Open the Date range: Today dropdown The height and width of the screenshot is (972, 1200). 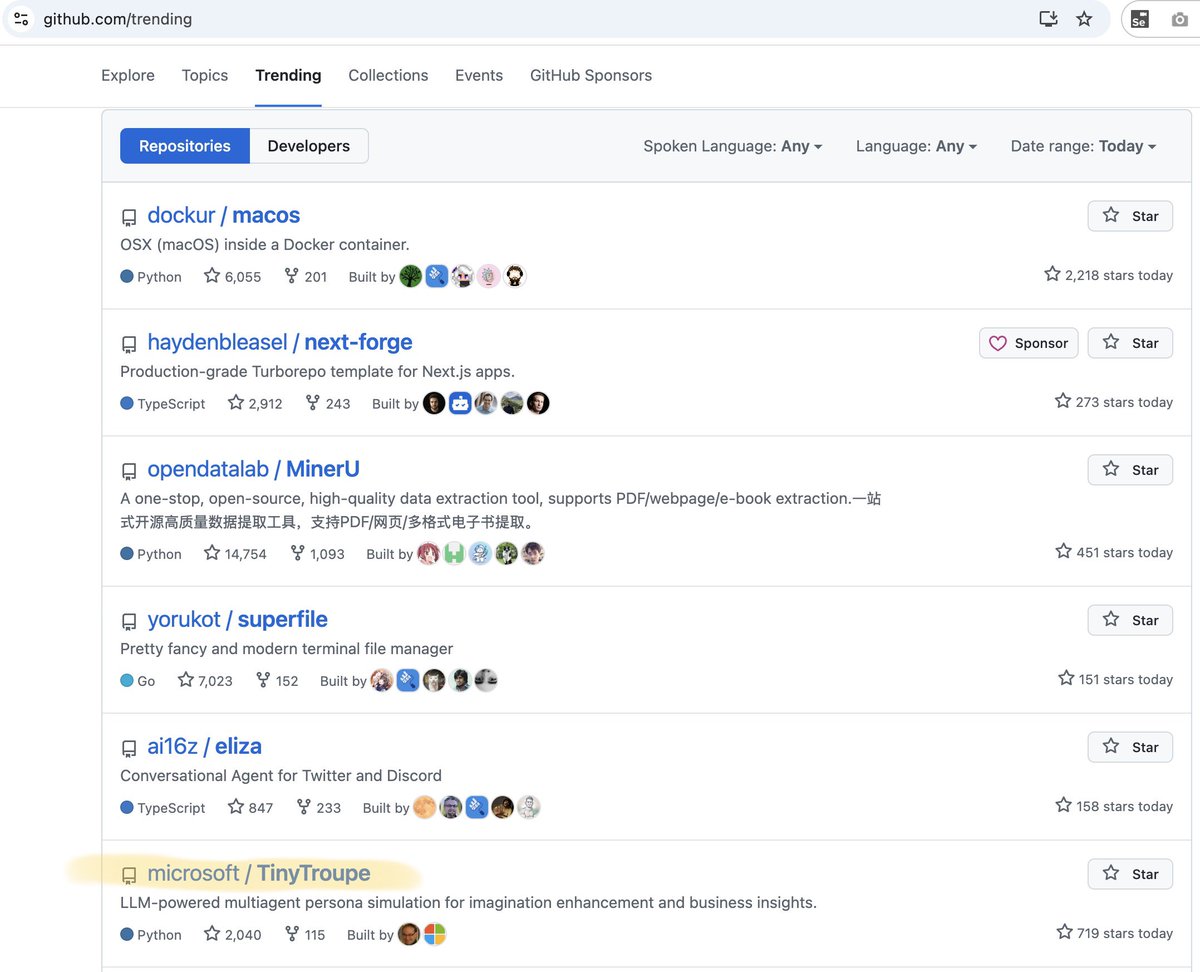[1084, 146]
